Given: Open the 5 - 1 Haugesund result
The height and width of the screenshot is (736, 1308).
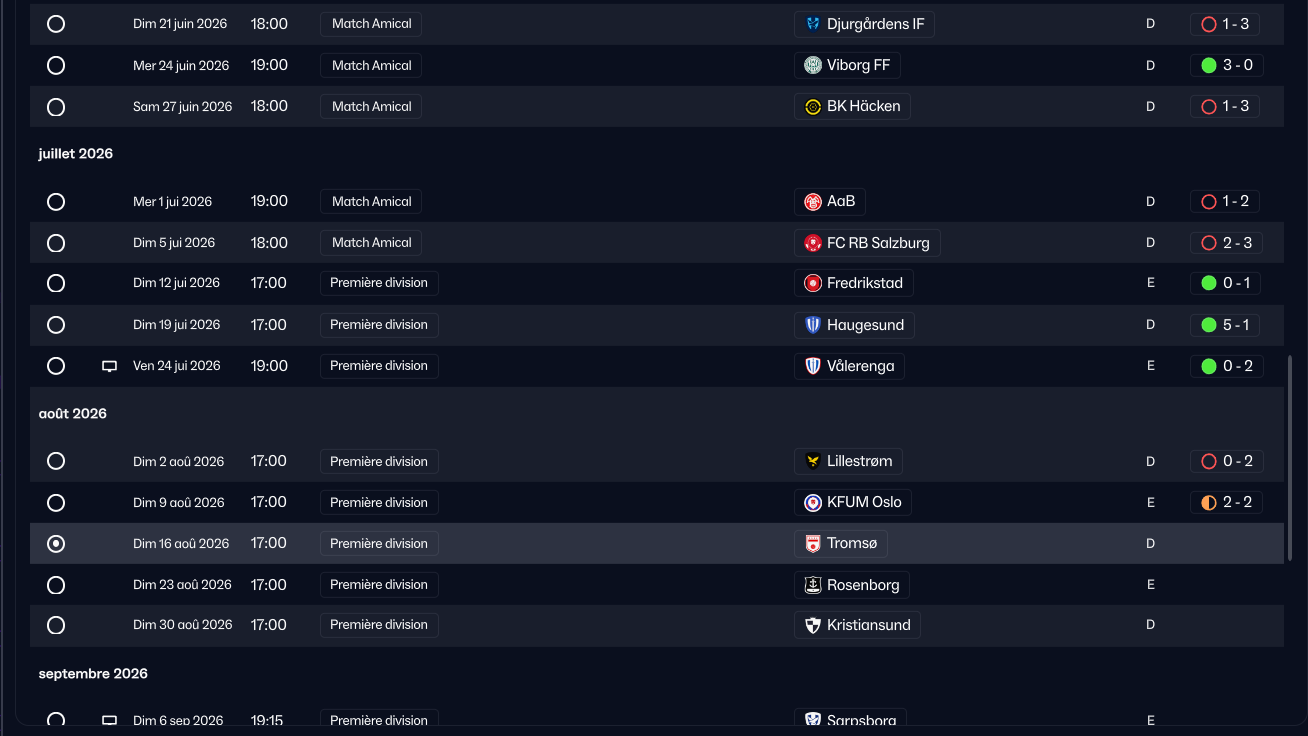Looking at the screenshot, I should tap(1226, 325).
